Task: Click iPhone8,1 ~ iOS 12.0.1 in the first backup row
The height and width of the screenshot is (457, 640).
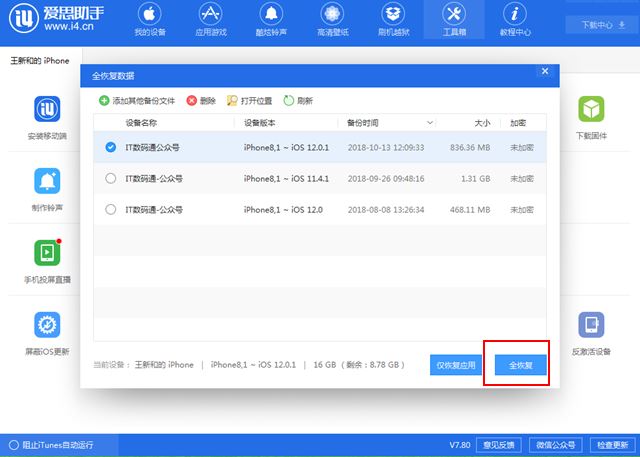Action: coord(286,147)
